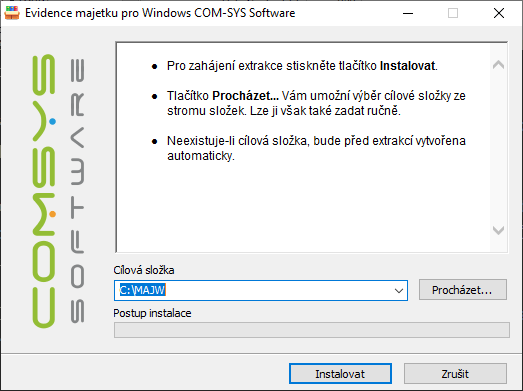This screenshot has width=523, height=391.
Task: Click the green COMSYS logo lettering
Action: [x=44, y=191]
